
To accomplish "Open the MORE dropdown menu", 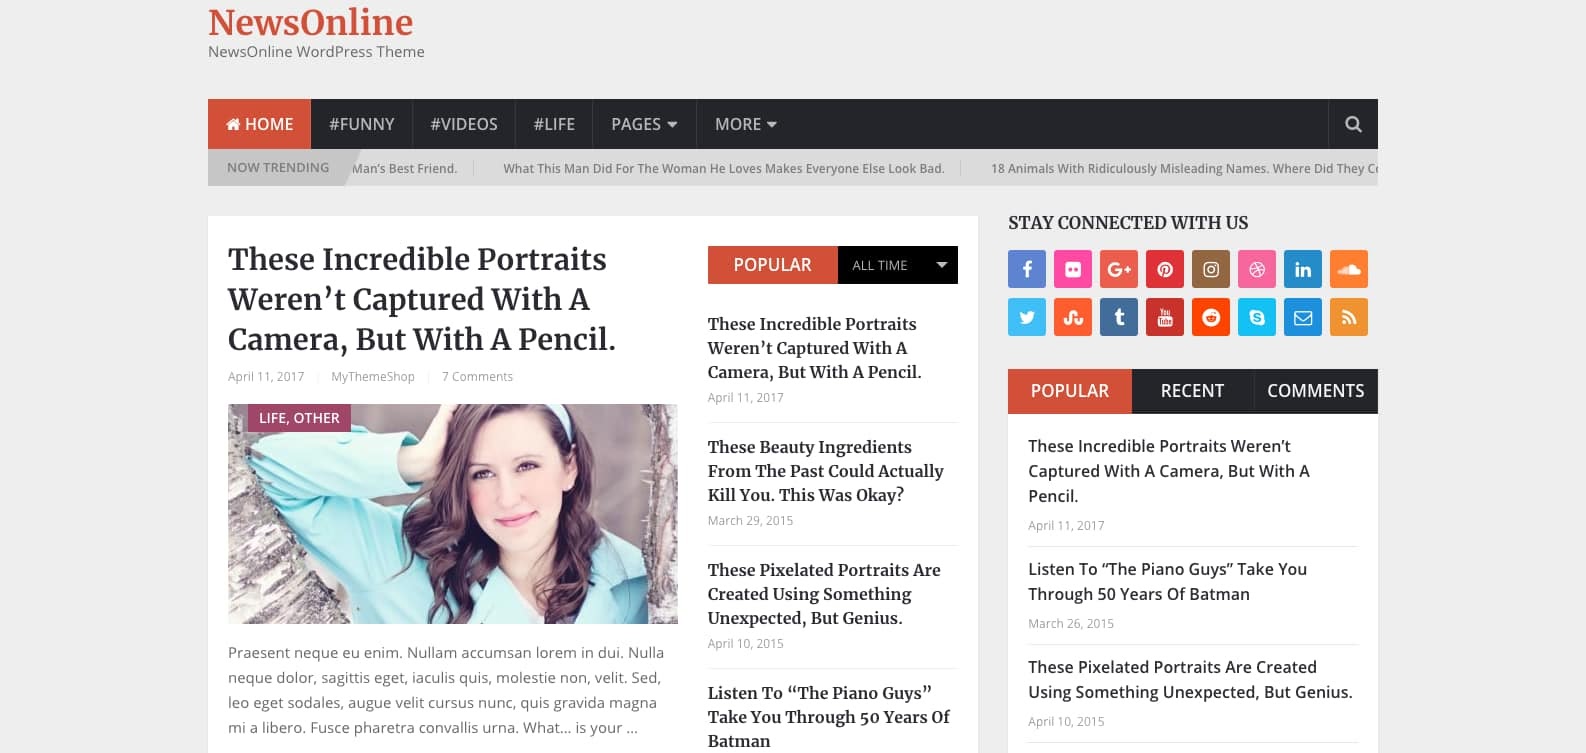I will click(744, 124).
